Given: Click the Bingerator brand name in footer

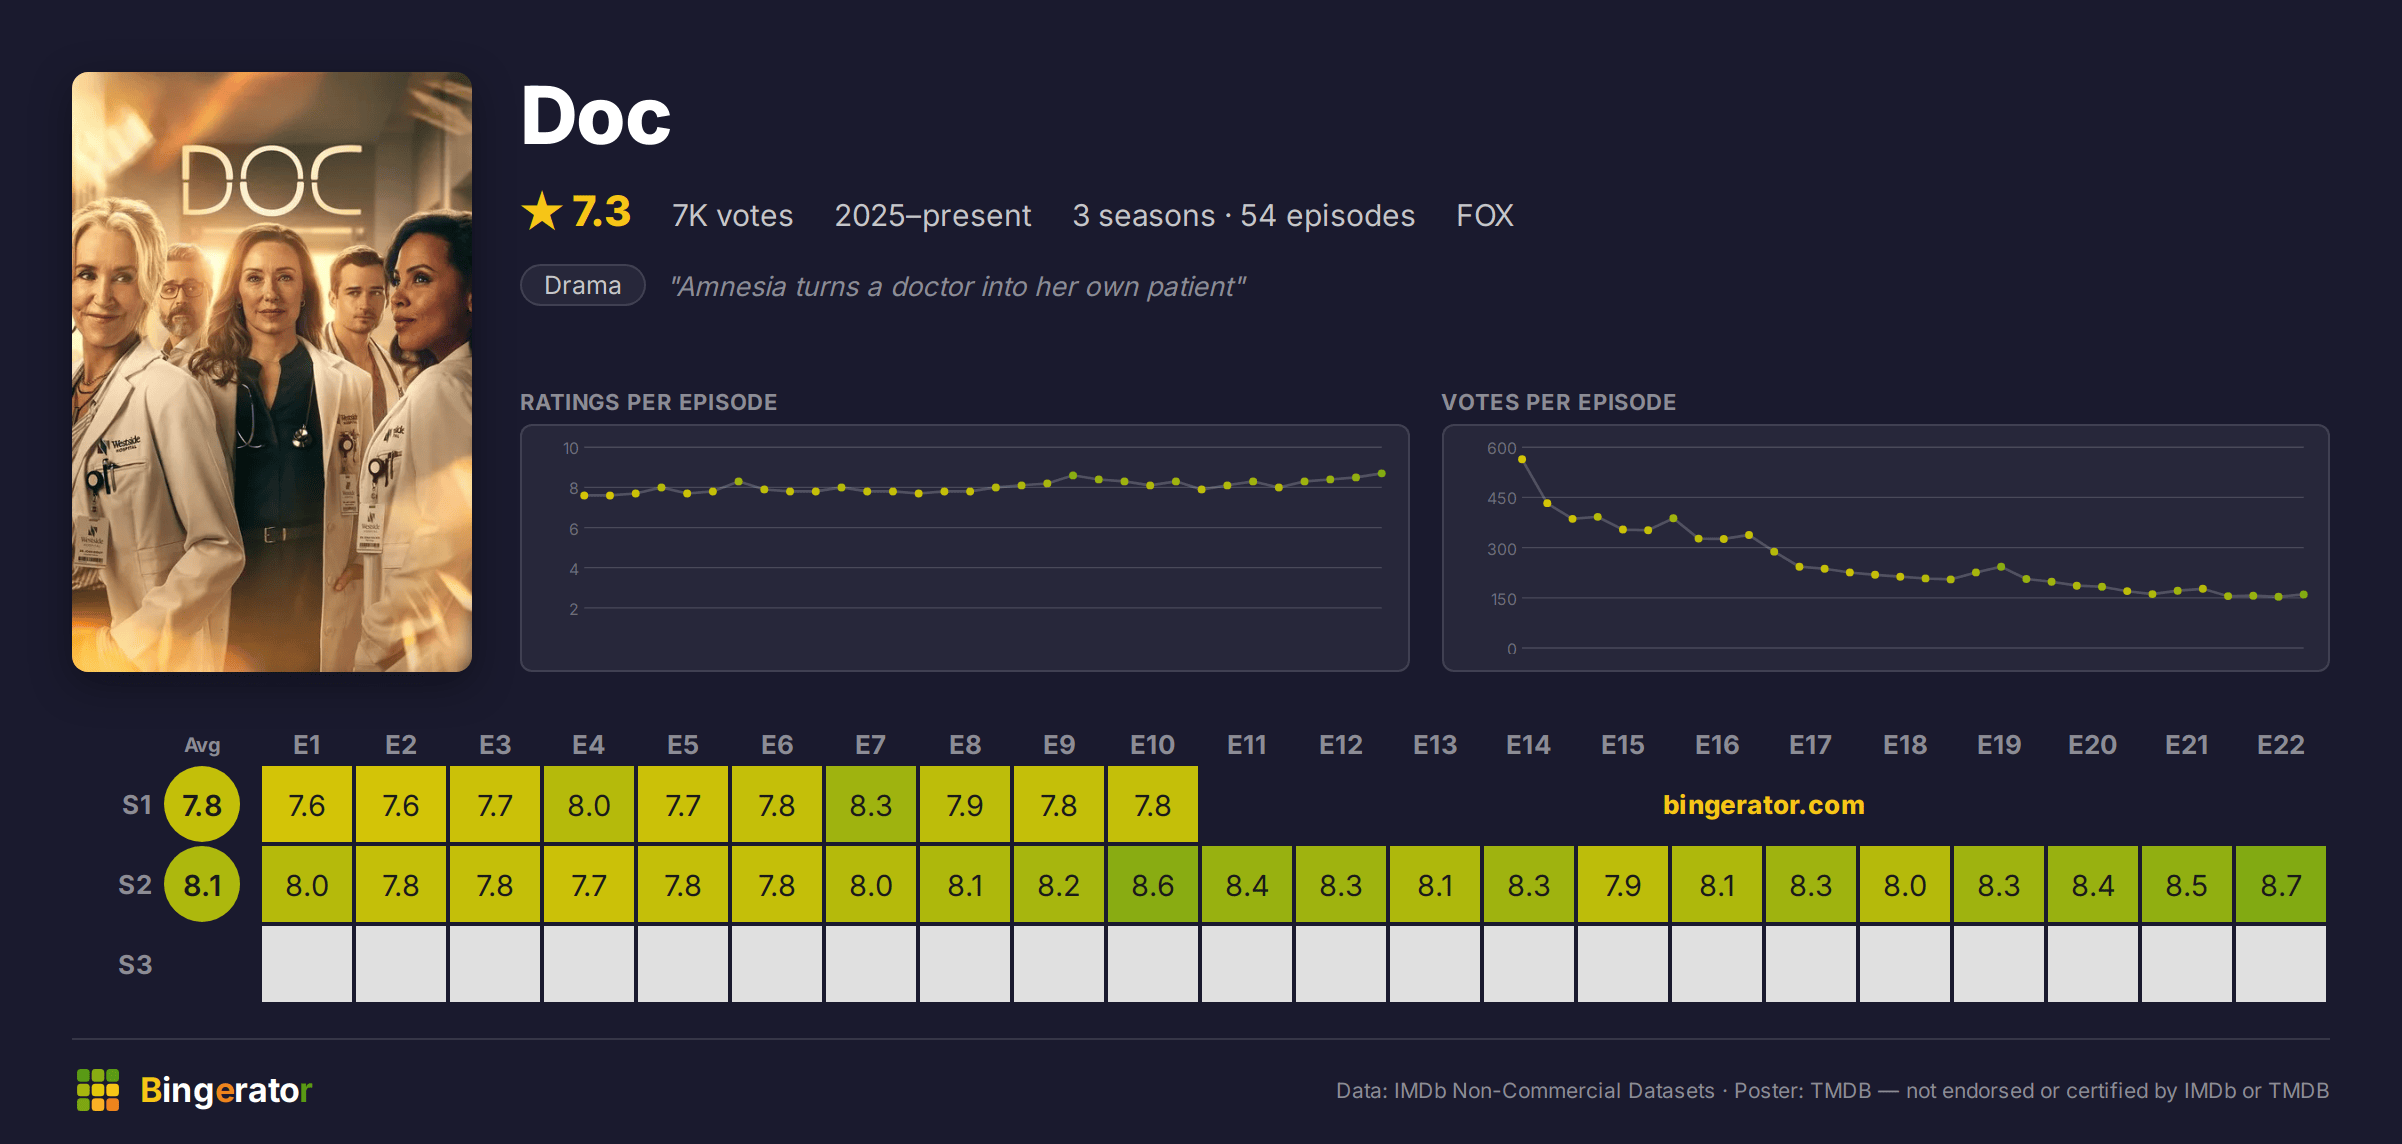Looking at the screenshot, I should tap(226, 1090).
